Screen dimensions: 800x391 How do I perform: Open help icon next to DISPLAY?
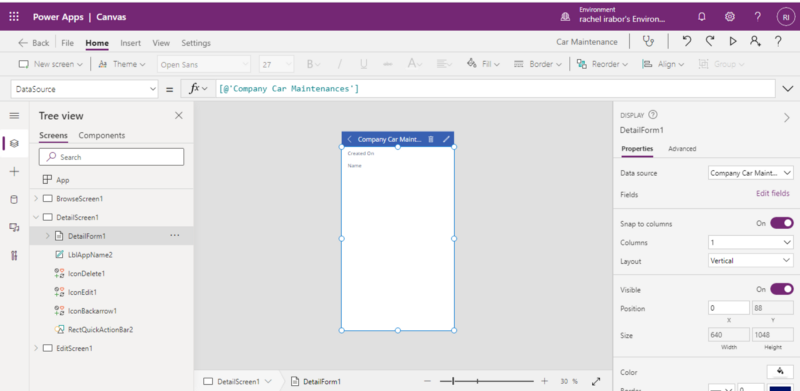pos(653,115)
